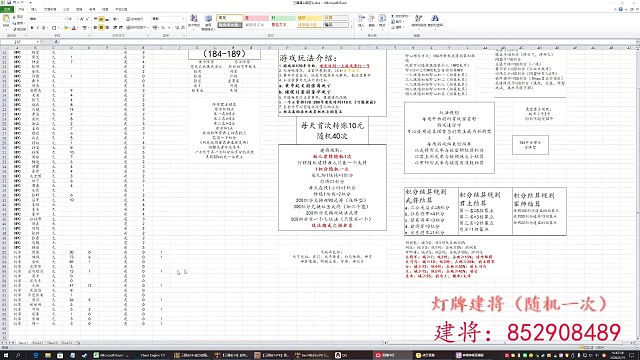Switch to the Data ribbon tab
Screen dimensions: 640x360
click(x=79, y=9)
